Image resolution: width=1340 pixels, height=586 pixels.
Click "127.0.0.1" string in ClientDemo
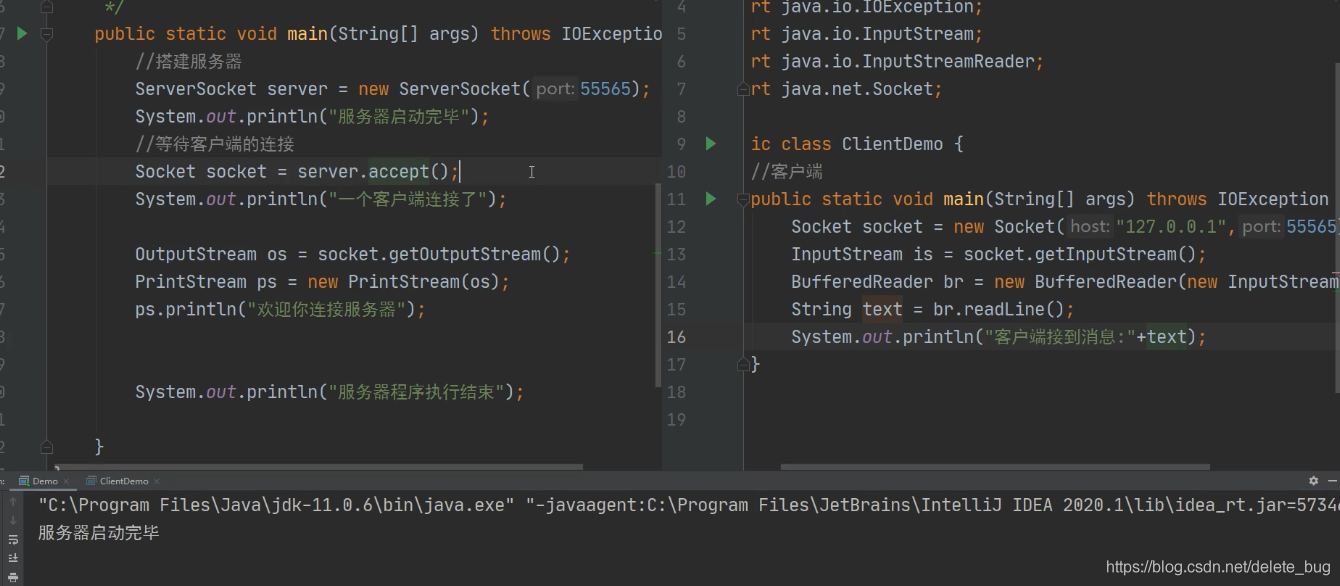[x=1170, y=227]
